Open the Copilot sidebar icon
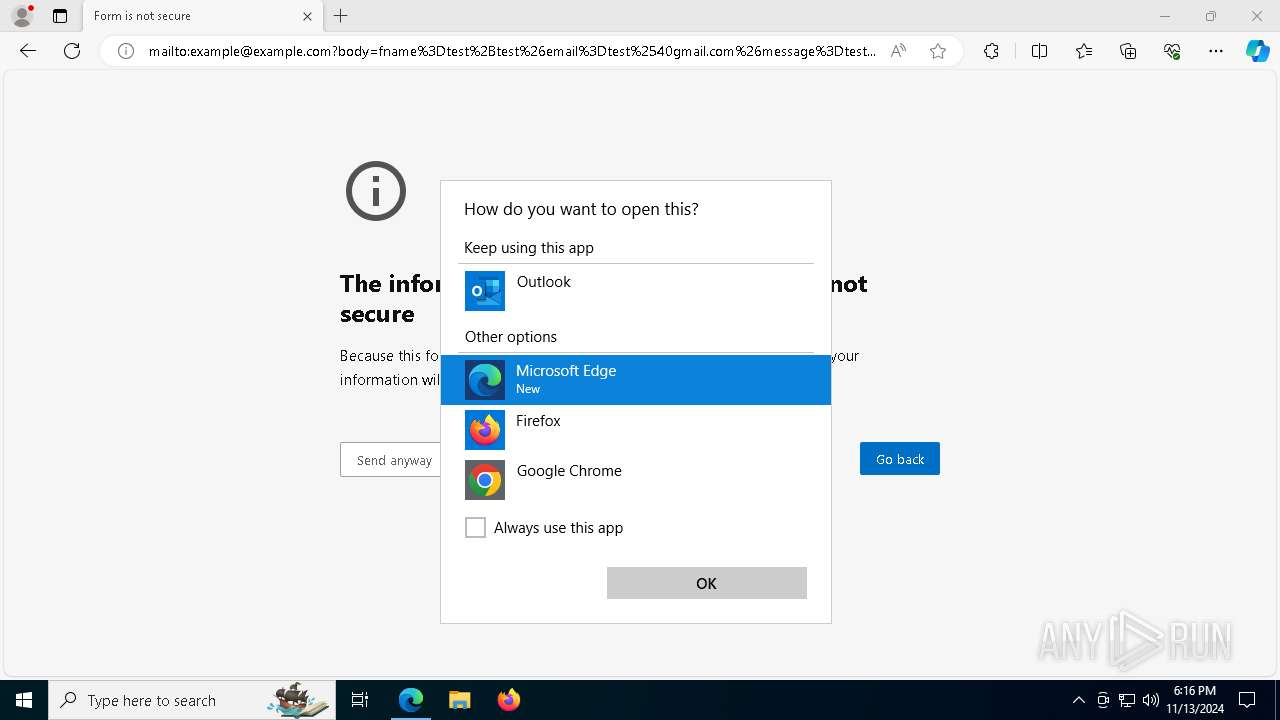 [1257, 51]
